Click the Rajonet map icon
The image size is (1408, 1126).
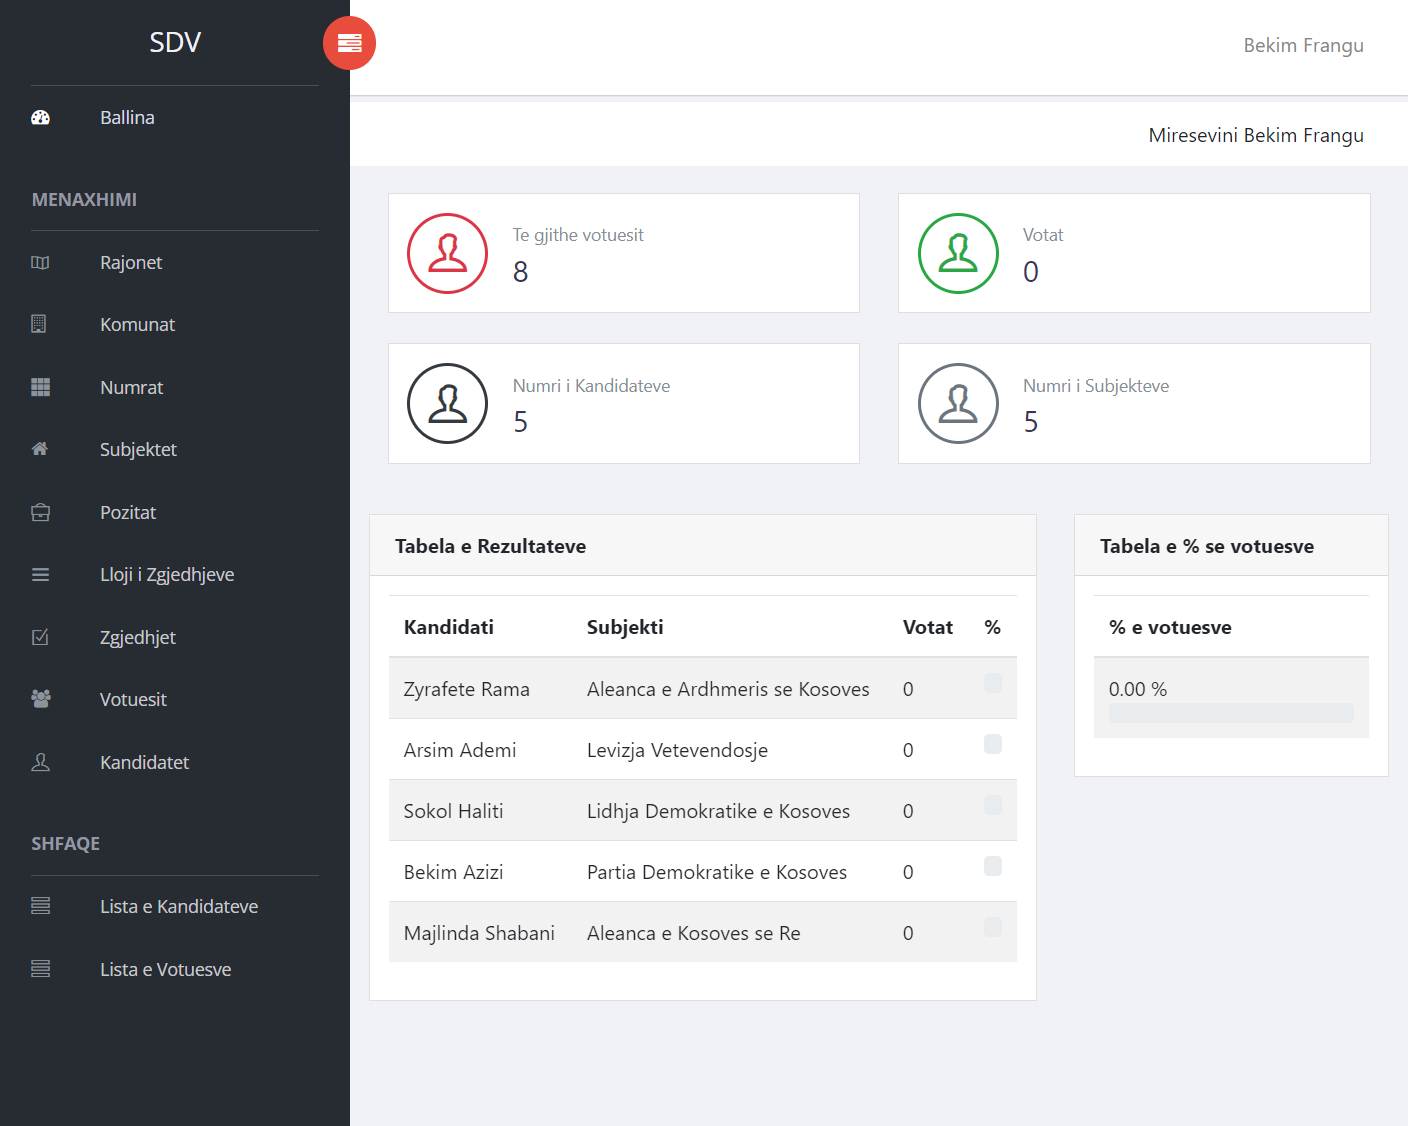pyautogui.click(x=40, y=262)
